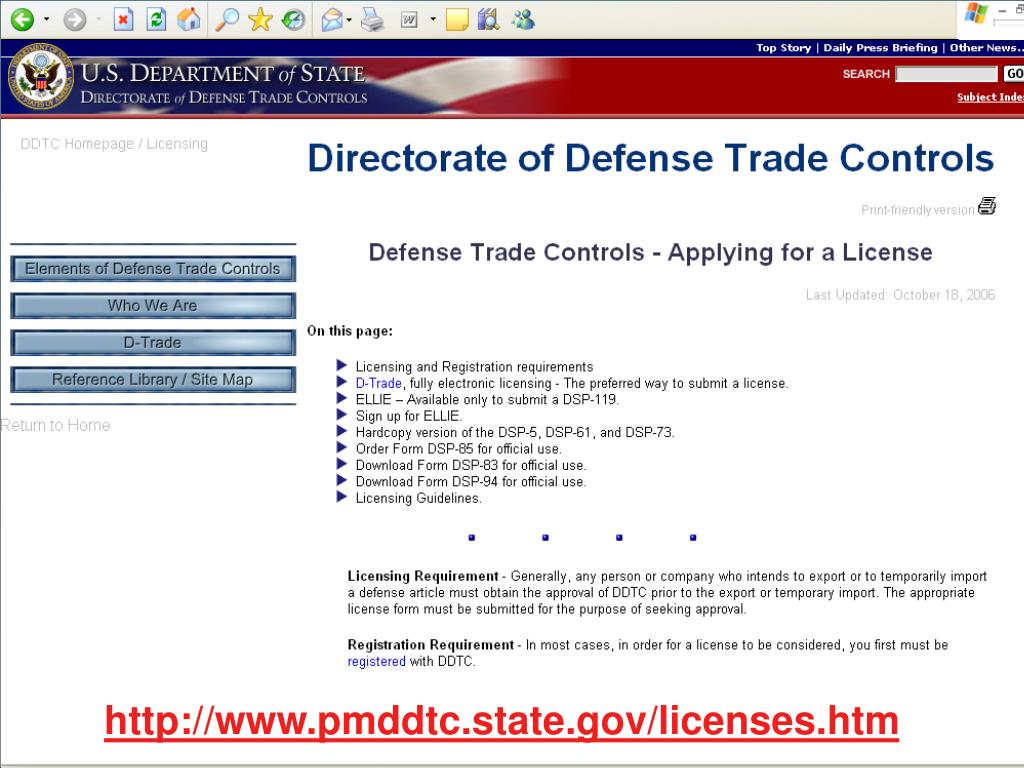The image size is (1024, 768).
Task: Open the D-Trade sidebar menu button
Action: 153,342
